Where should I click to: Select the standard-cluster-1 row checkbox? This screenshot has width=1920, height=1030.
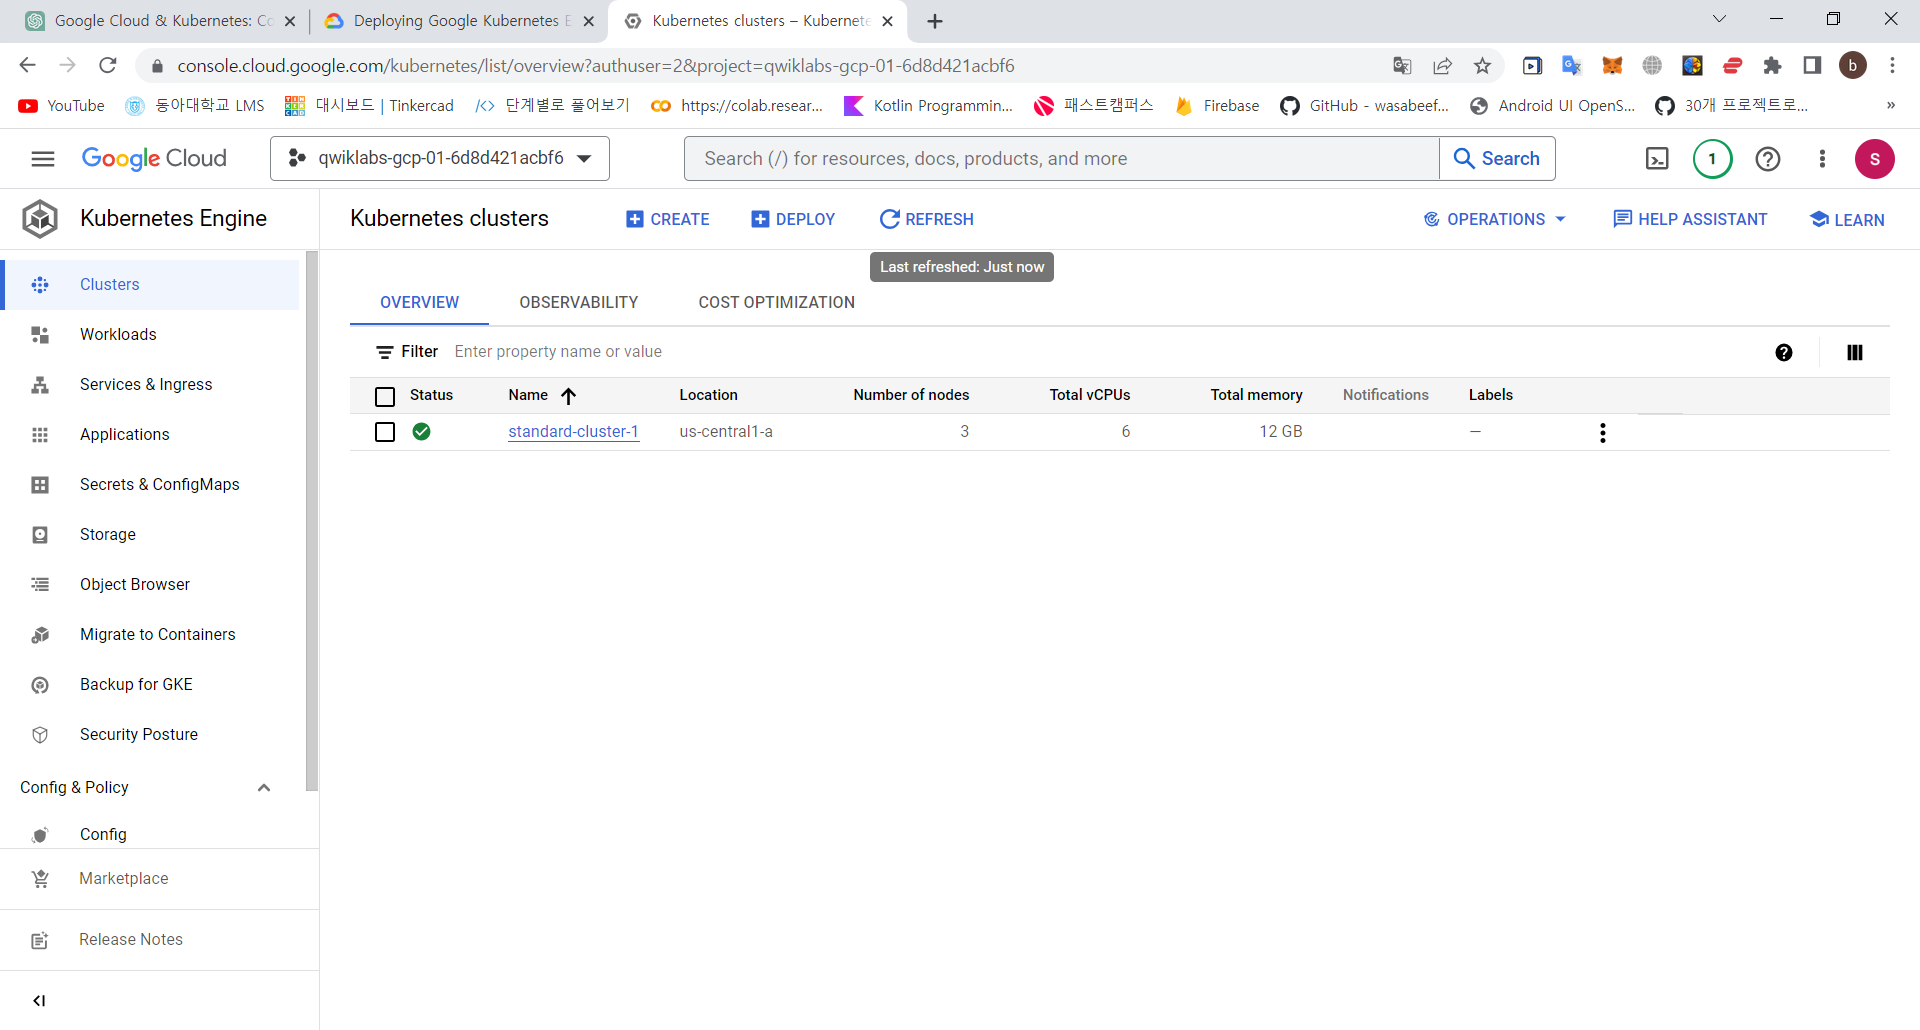coord(385,432)
